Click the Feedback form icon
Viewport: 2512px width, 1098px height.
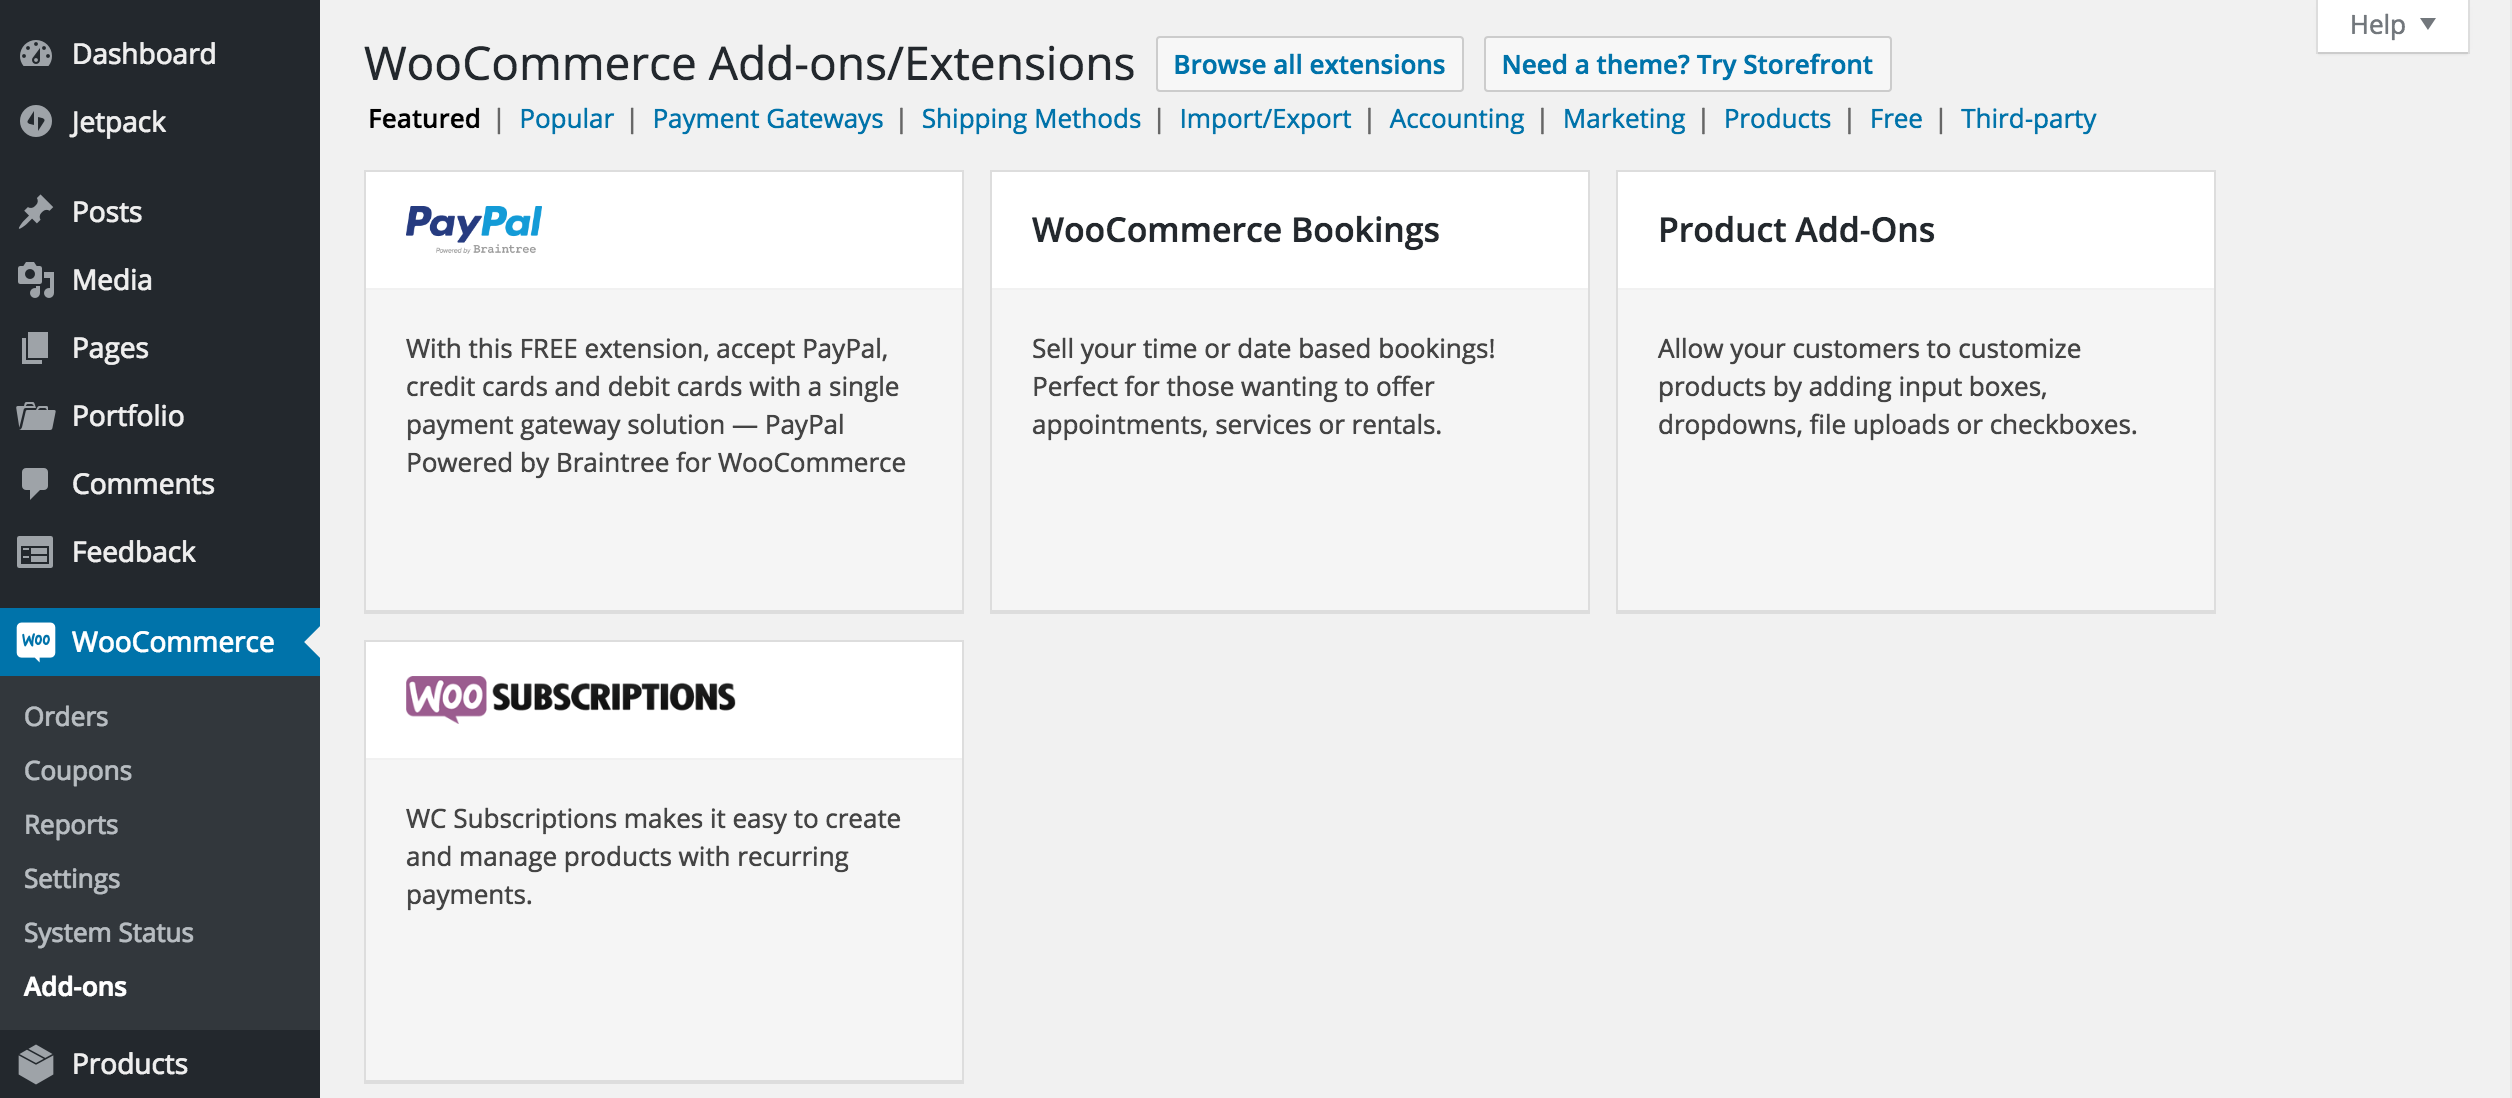pyautogui.click(x=36, y=552)
